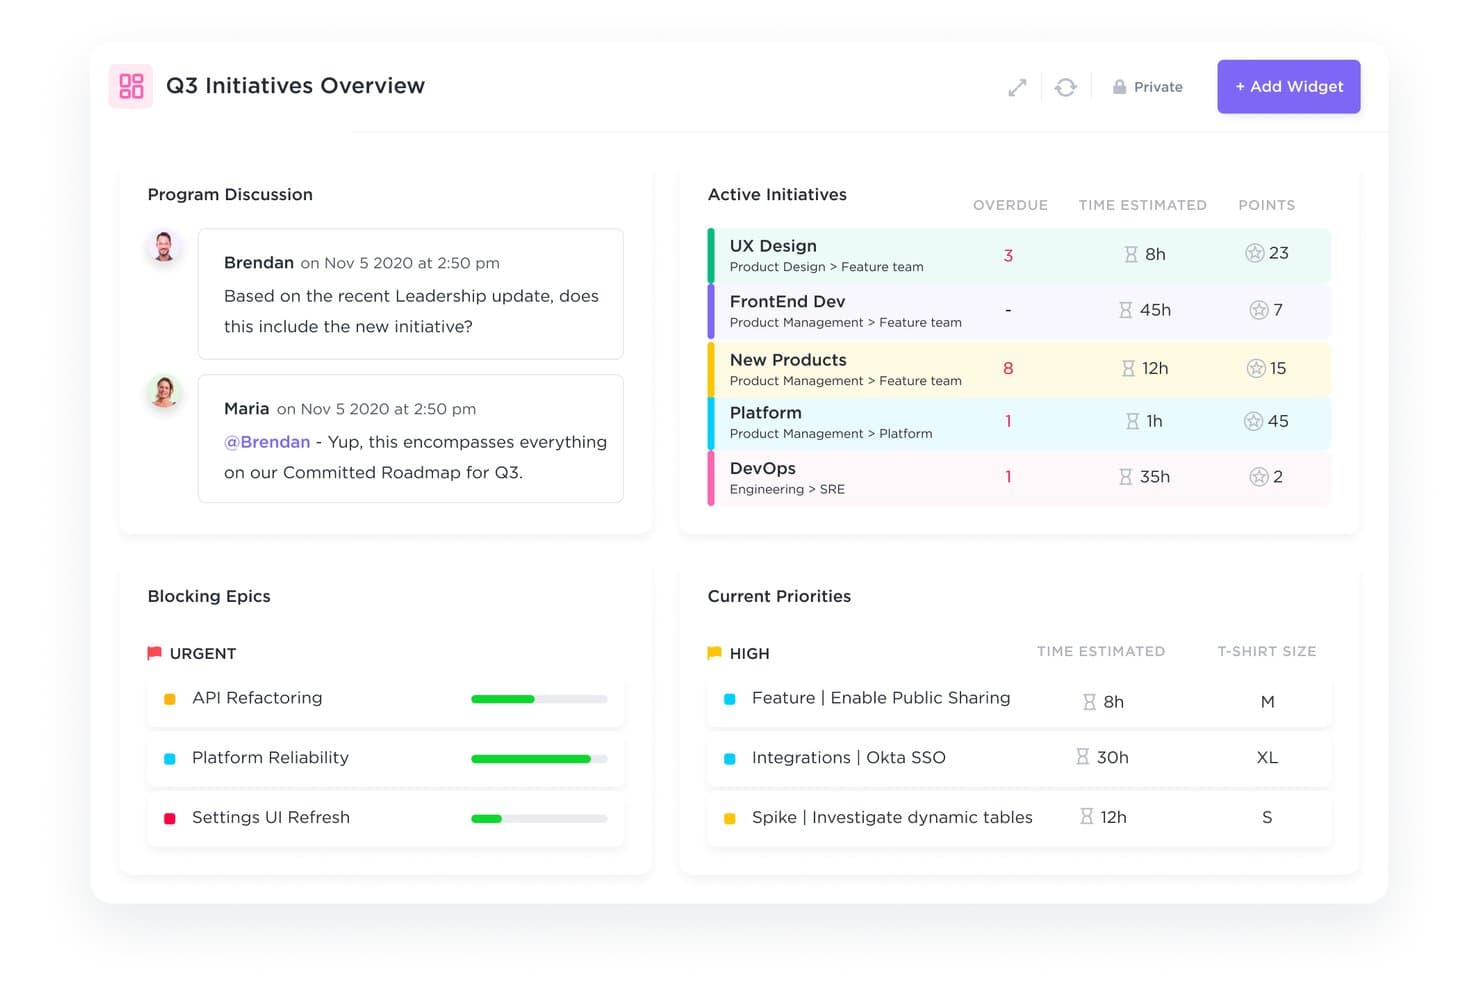This screenshot has height=987, width=1480.
Task: Click the Add Widget button
Action: coord(1288,86)
